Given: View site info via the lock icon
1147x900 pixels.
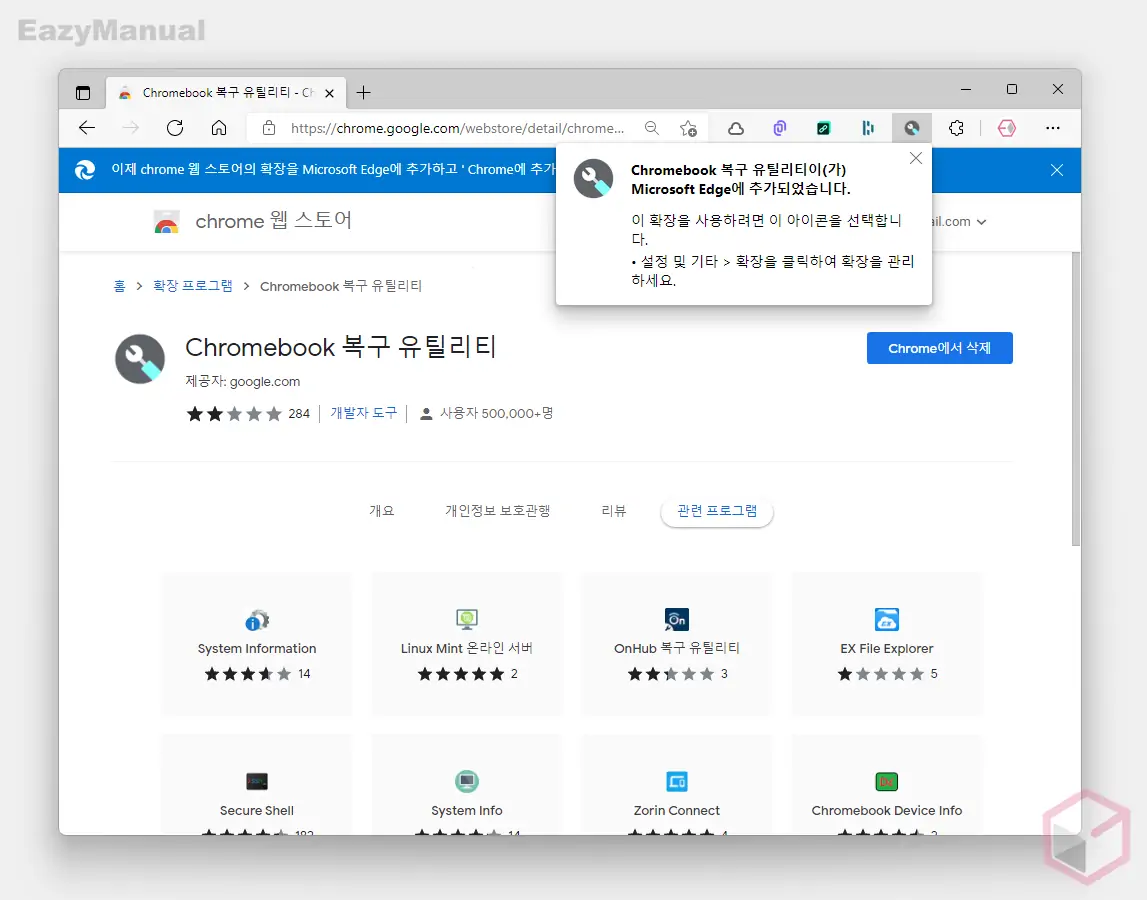Looking at the screenshot, I should coord(269,128).
